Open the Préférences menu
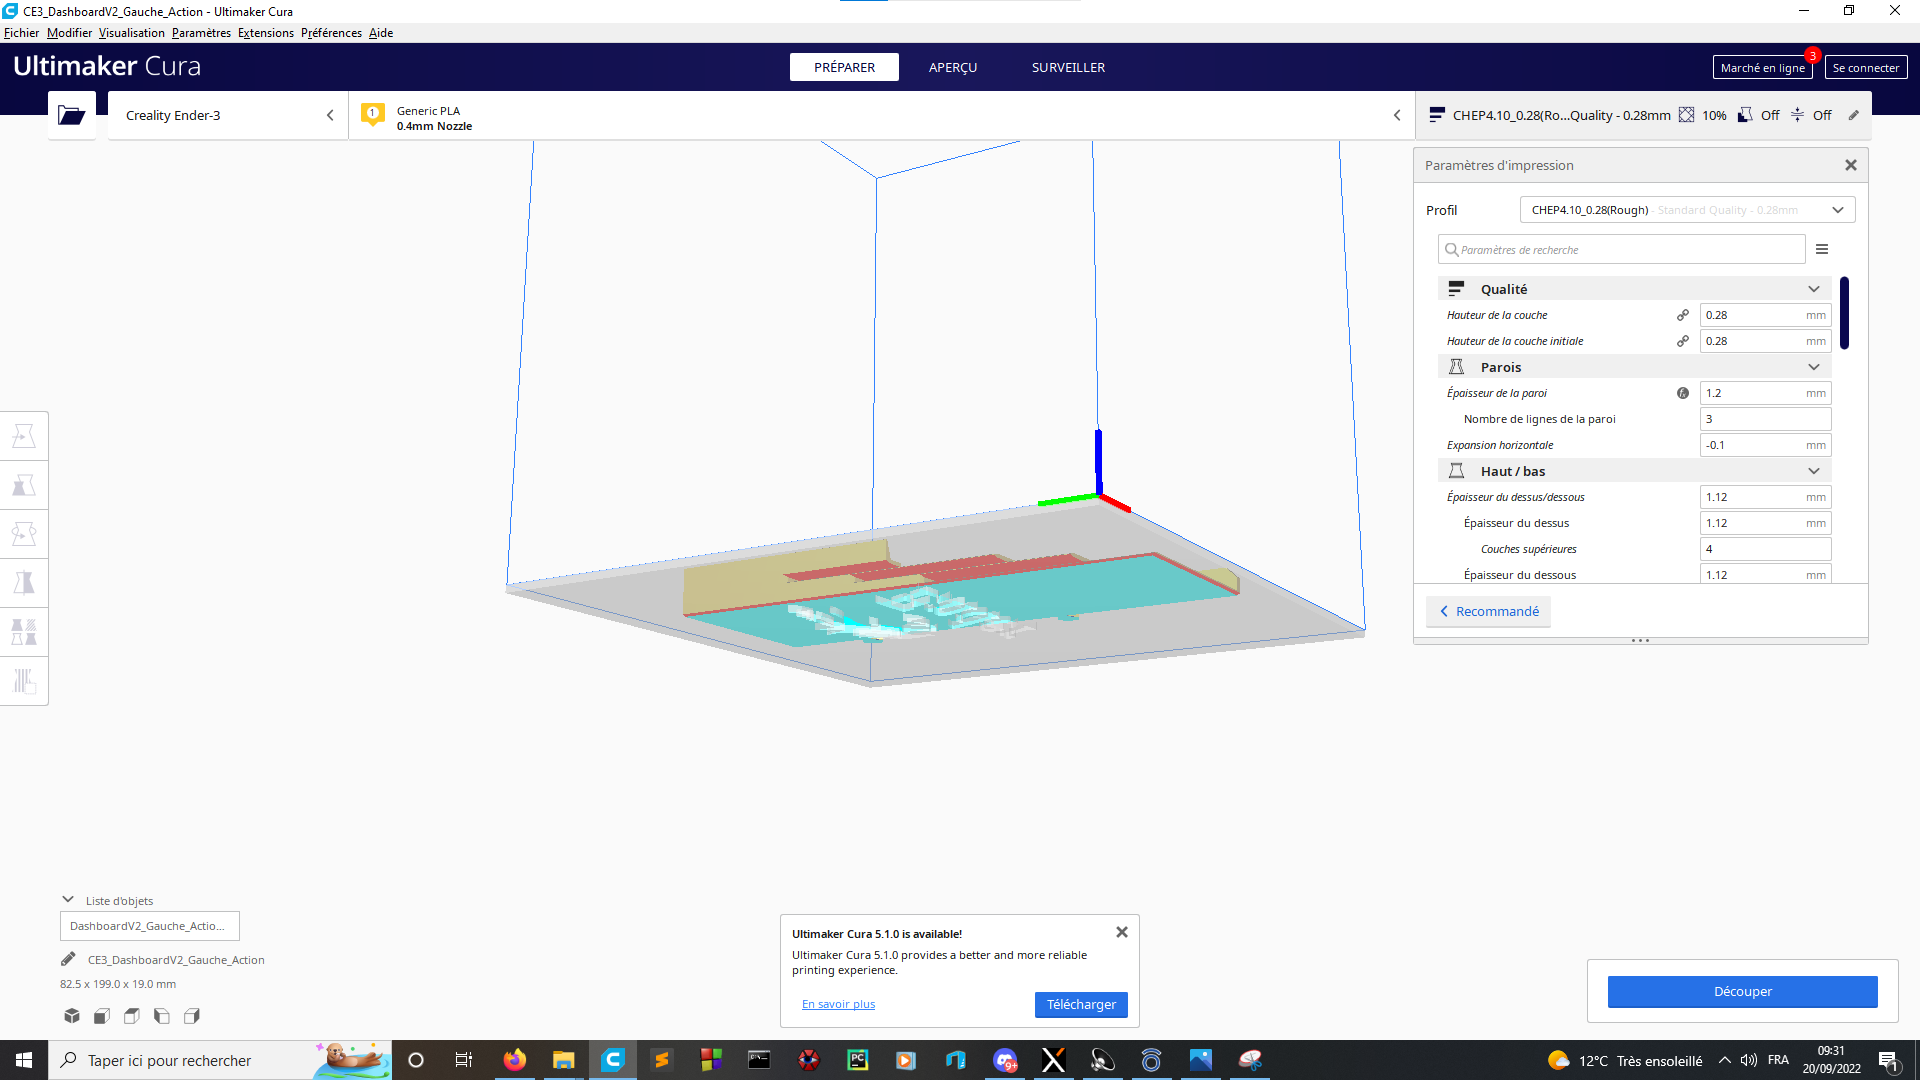 point(331,33)
